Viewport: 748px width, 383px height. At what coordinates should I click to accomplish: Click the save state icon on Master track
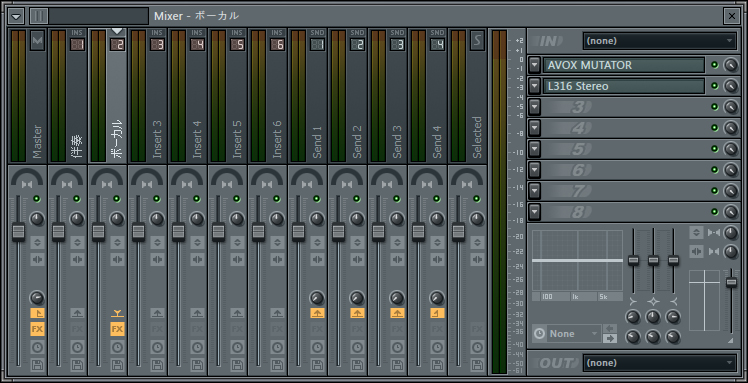point(37,365)
